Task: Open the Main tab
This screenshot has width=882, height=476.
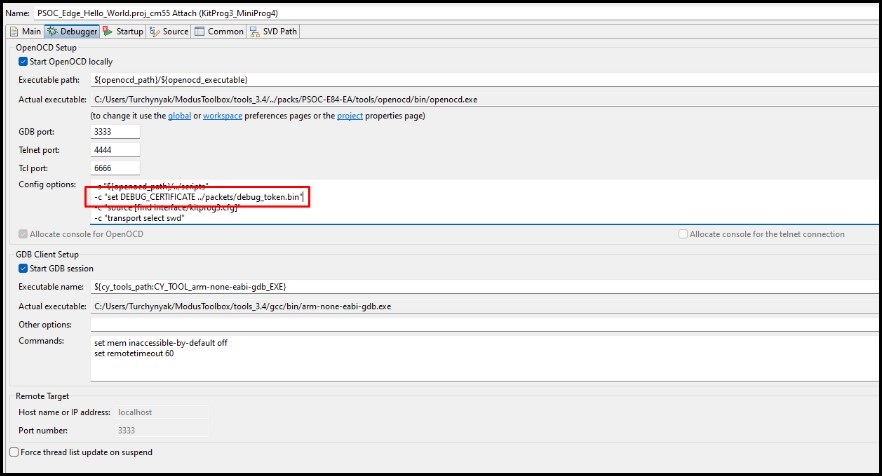Action: coord(27,31)
